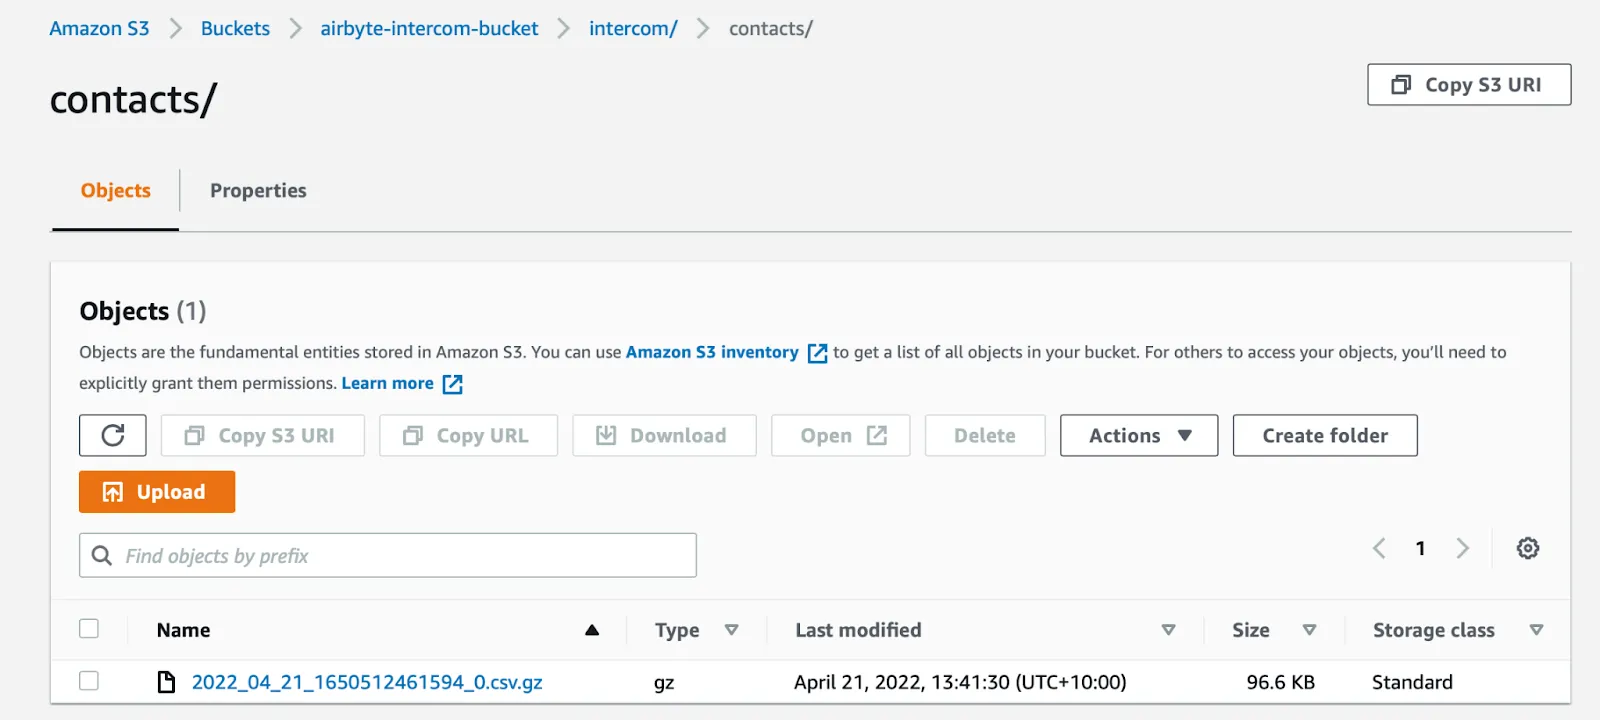
Task: Click the 96.6 KB size cell
Action: click(1280, 682)
